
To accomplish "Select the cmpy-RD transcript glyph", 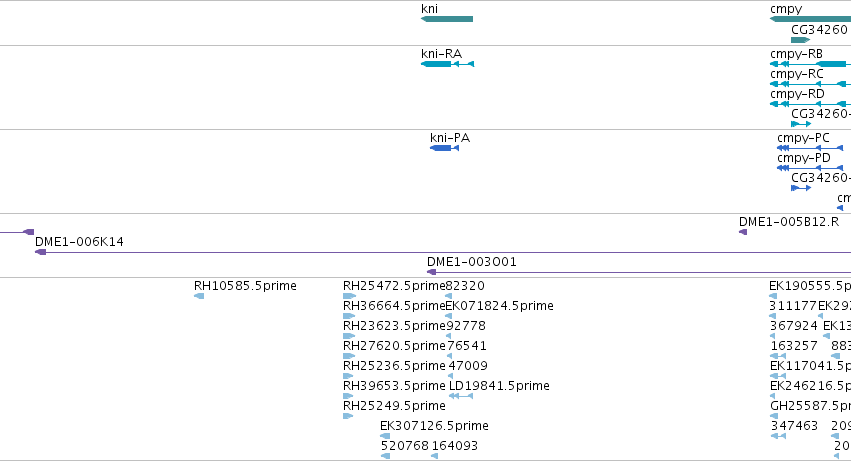I will (810, 104).
